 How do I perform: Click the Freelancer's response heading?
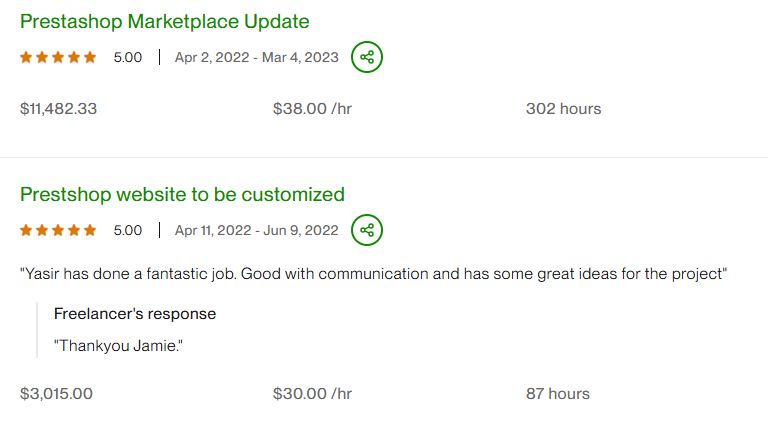(x=134, y=314)
